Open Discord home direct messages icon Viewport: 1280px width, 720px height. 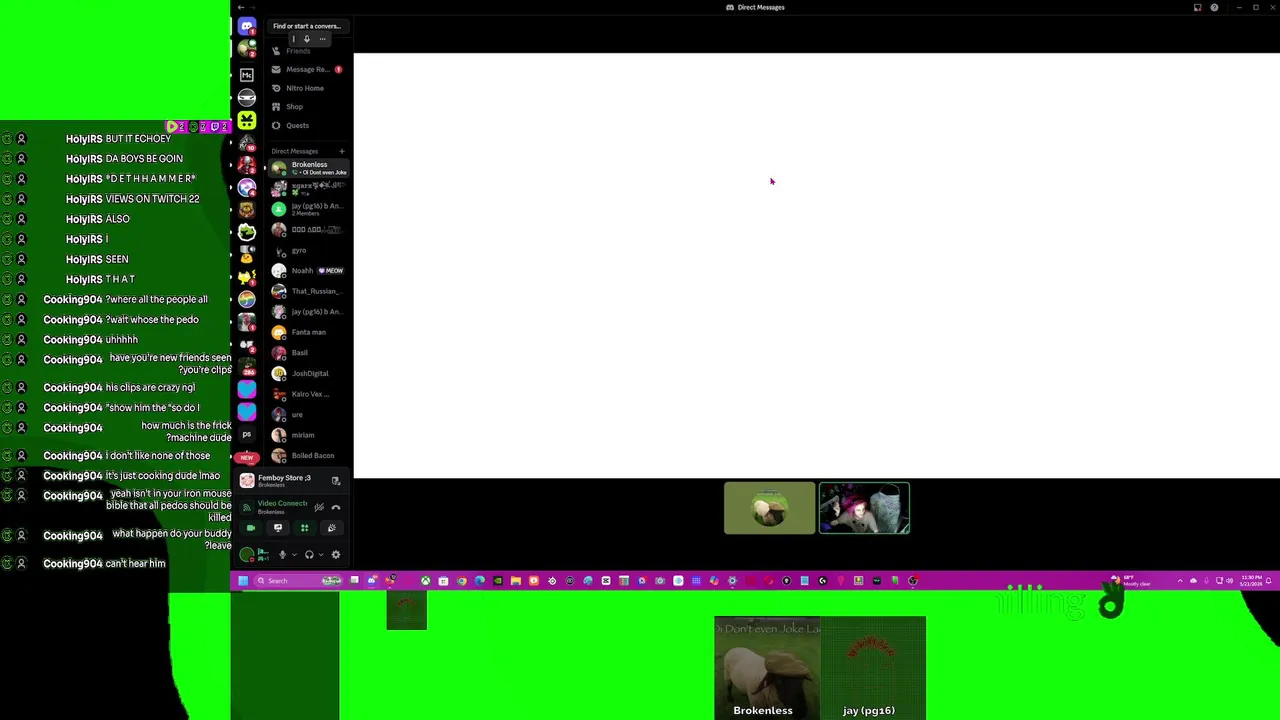point(247,26)
